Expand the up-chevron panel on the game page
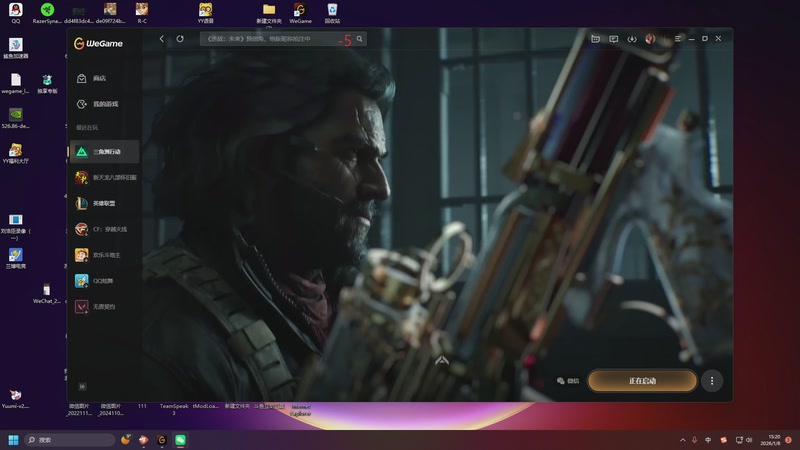 tap(442, 361)
